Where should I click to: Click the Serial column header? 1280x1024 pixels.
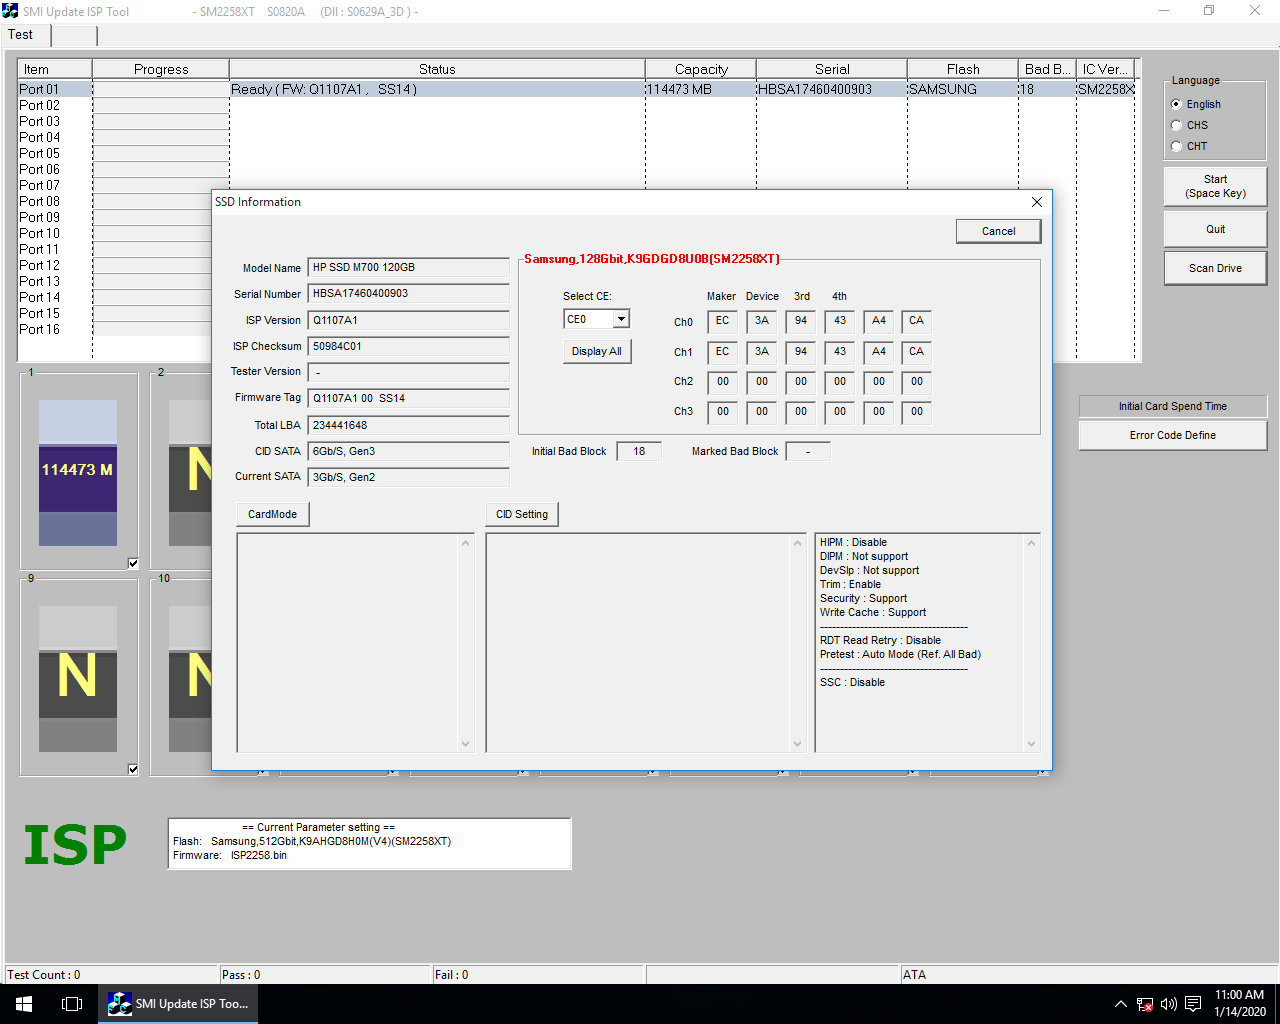[x=832, y=69]
